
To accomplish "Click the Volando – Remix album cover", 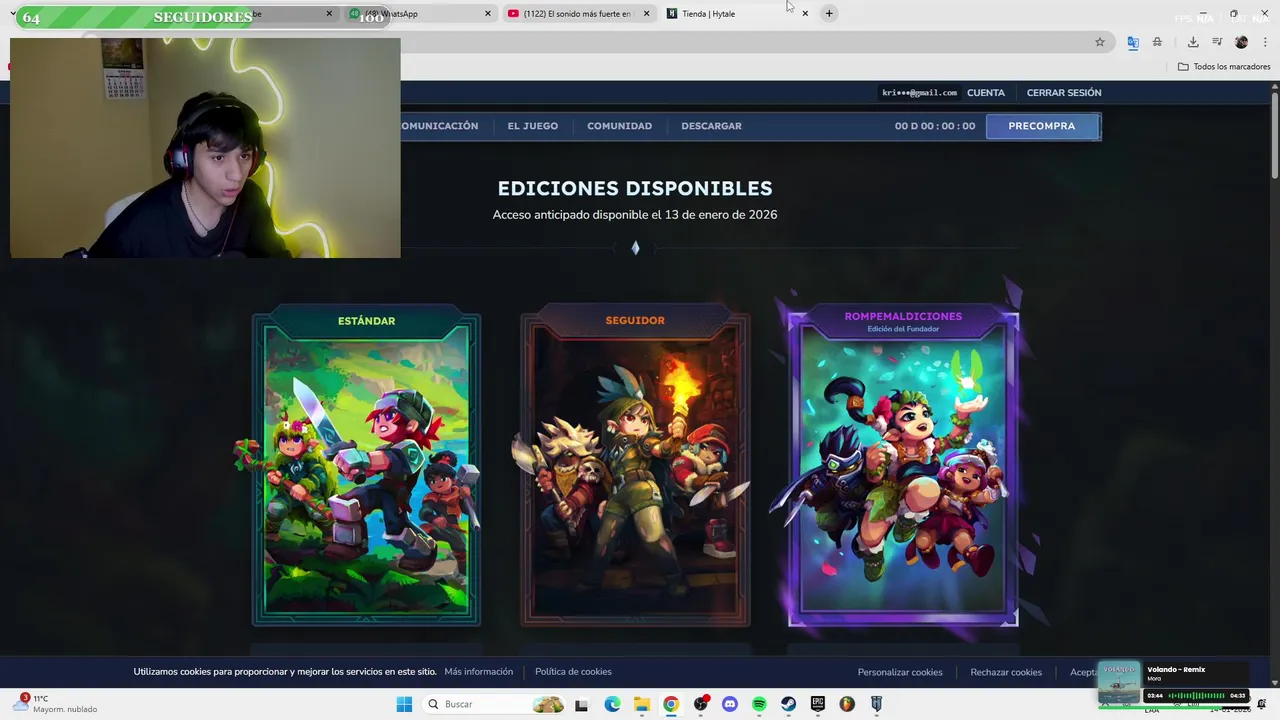I will click(1119, 683).
